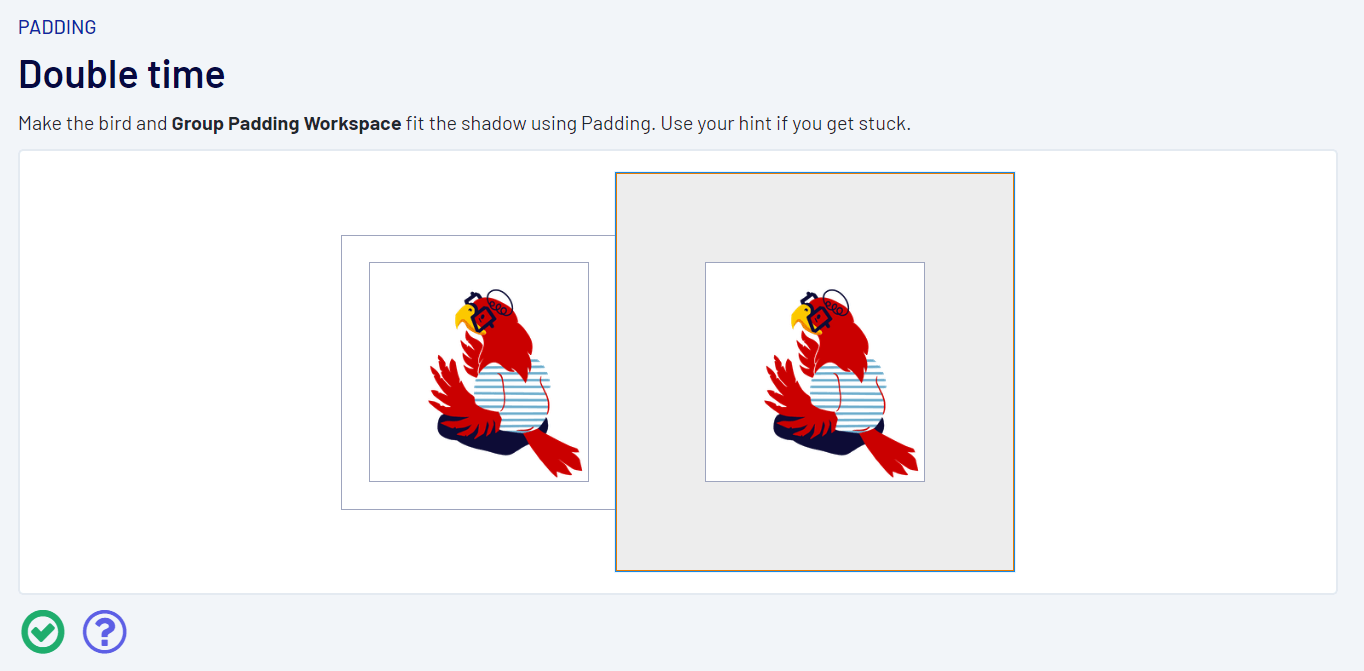Select the bird image inside grey group

click(815, 372)
